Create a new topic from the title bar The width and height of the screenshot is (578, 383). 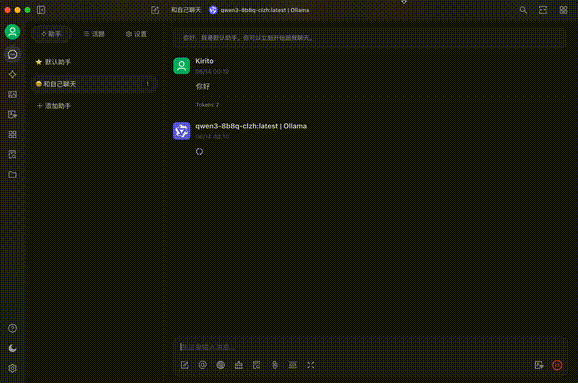155,10
